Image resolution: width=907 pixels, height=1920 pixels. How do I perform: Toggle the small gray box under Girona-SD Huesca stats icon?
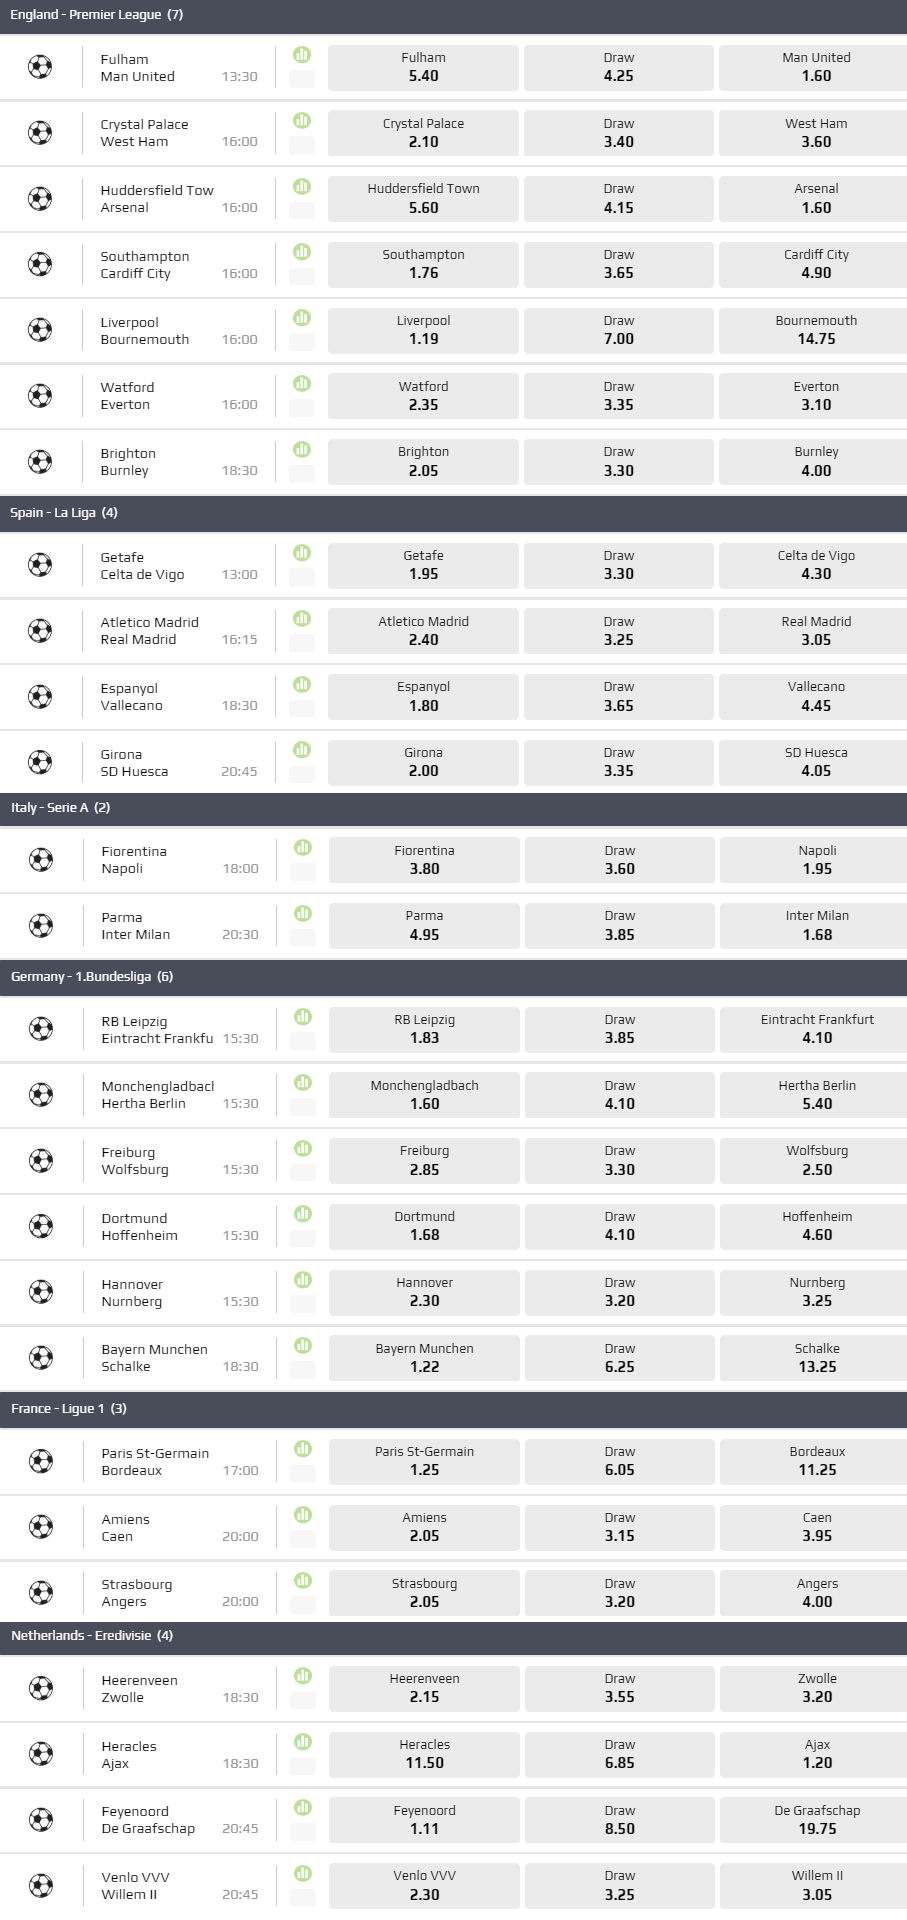coord(302,773)
